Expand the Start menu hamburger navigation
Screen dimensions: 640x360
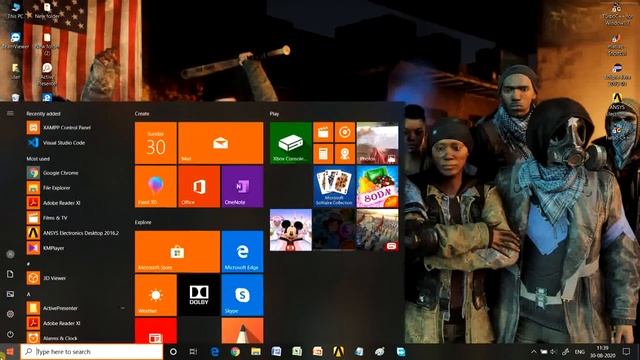coord(10,113)
